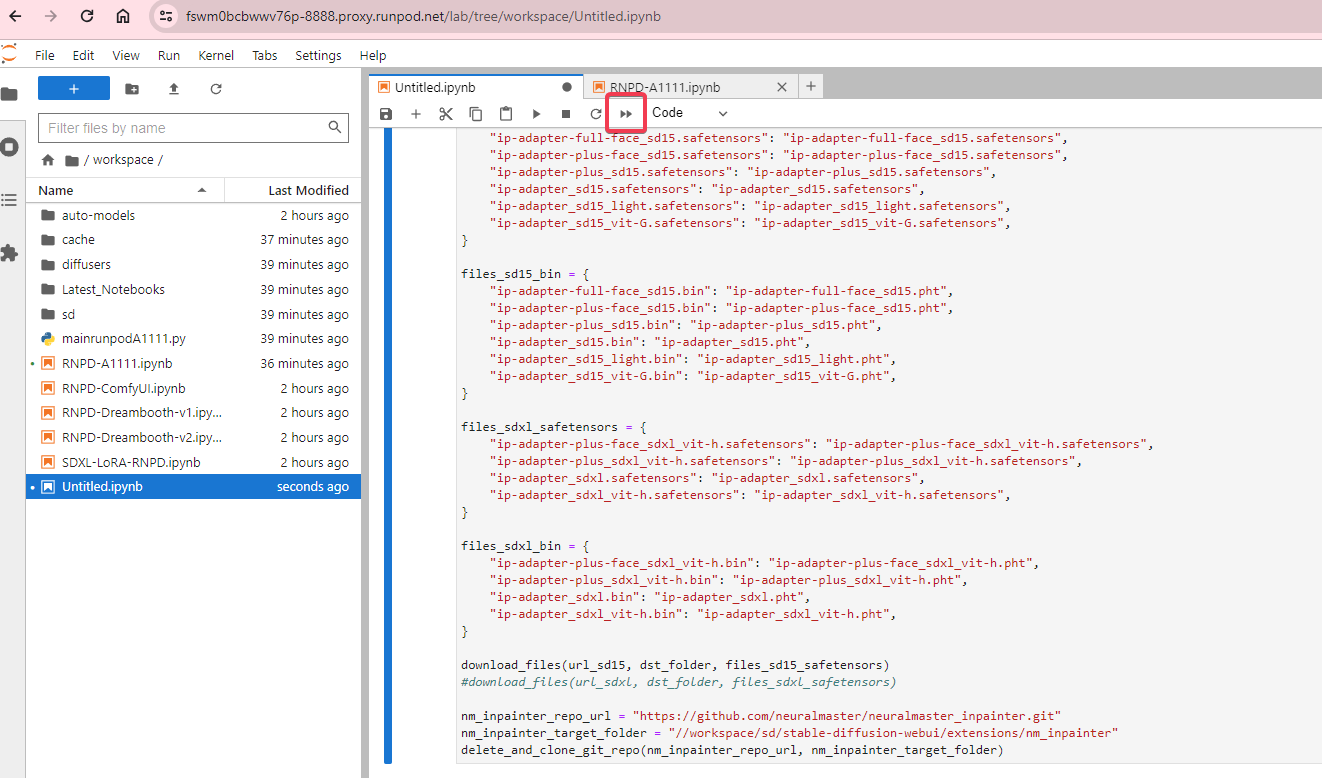Sort files by Last Modified column
The width and height of the screenshot is (1322, 778).
[x=292, y=190]
